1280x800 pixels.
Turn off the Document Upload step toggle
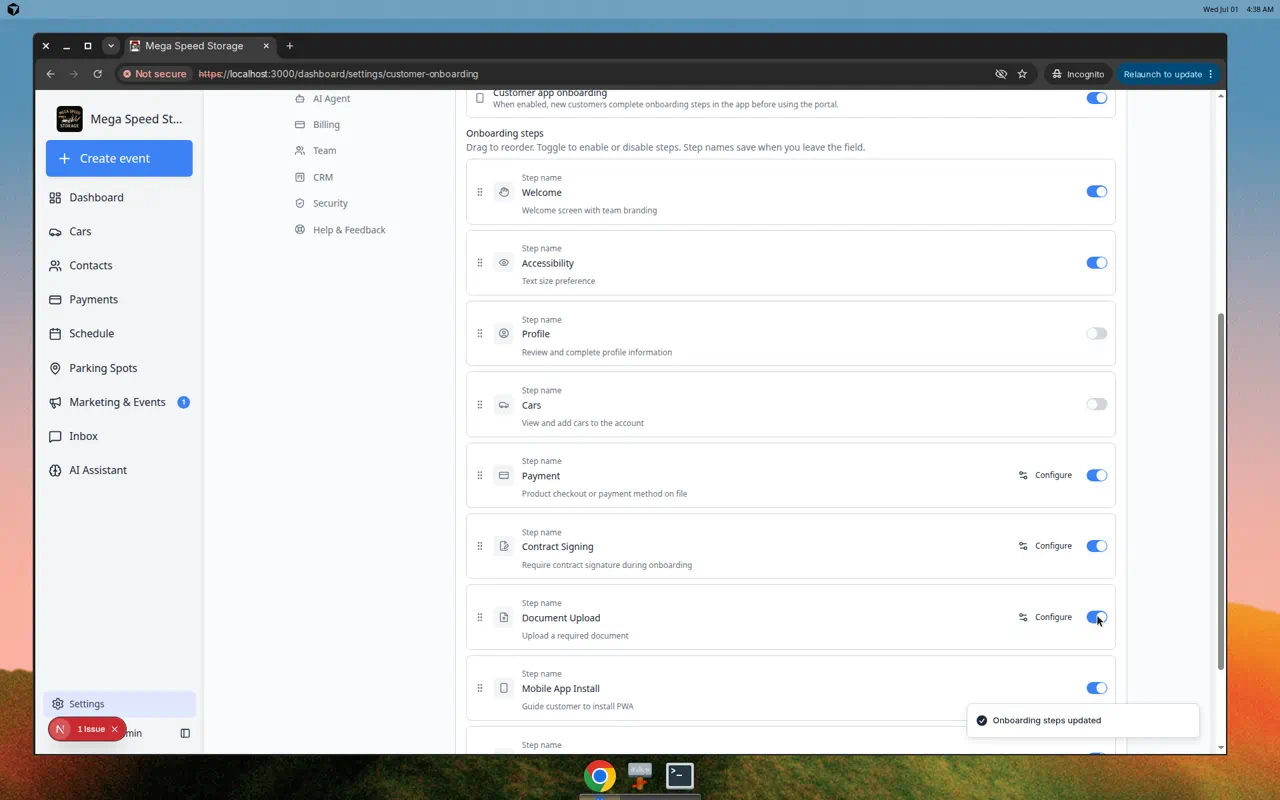[1097, 617]
